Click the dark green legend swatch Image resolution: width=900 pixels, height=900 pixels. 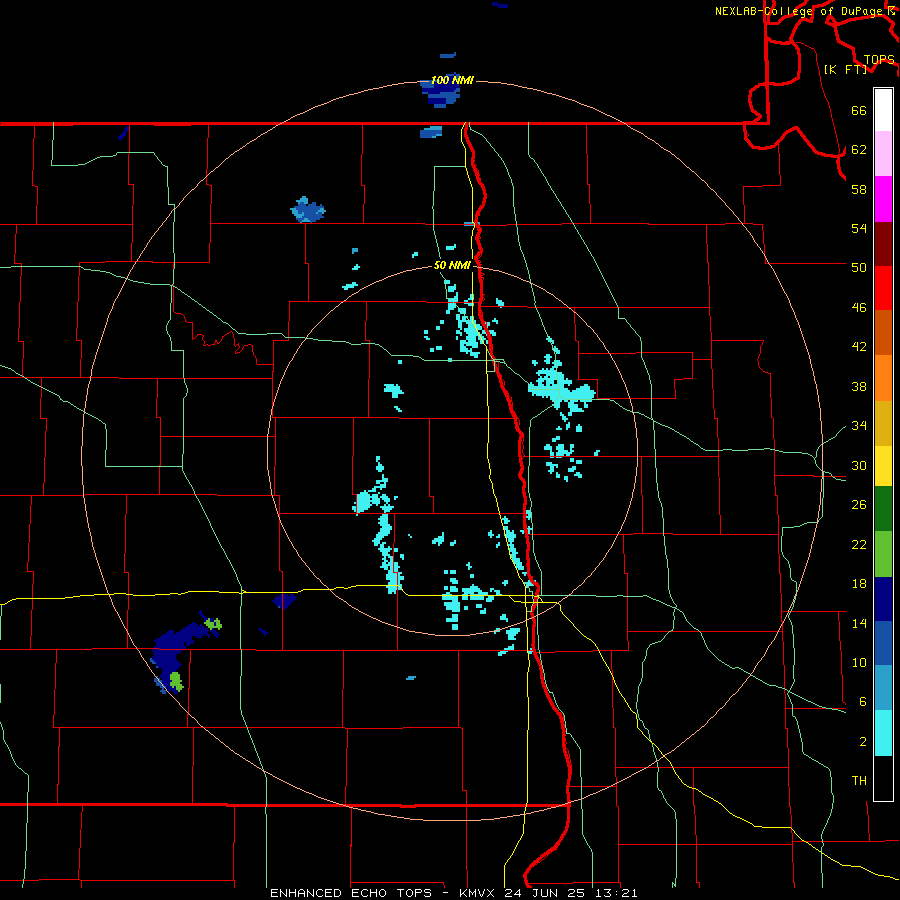[x=883, y=509]
